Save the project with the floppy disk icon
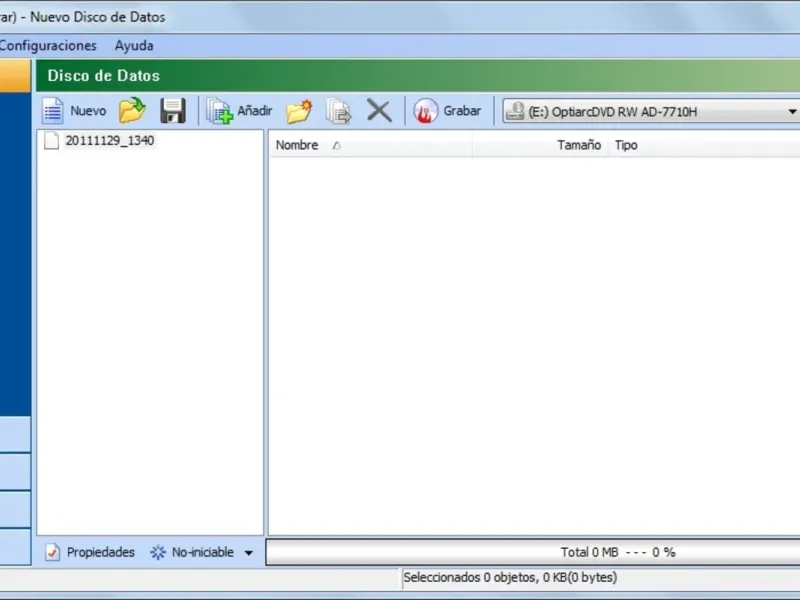Screen dimensions: 800x600 pos(172,111)
